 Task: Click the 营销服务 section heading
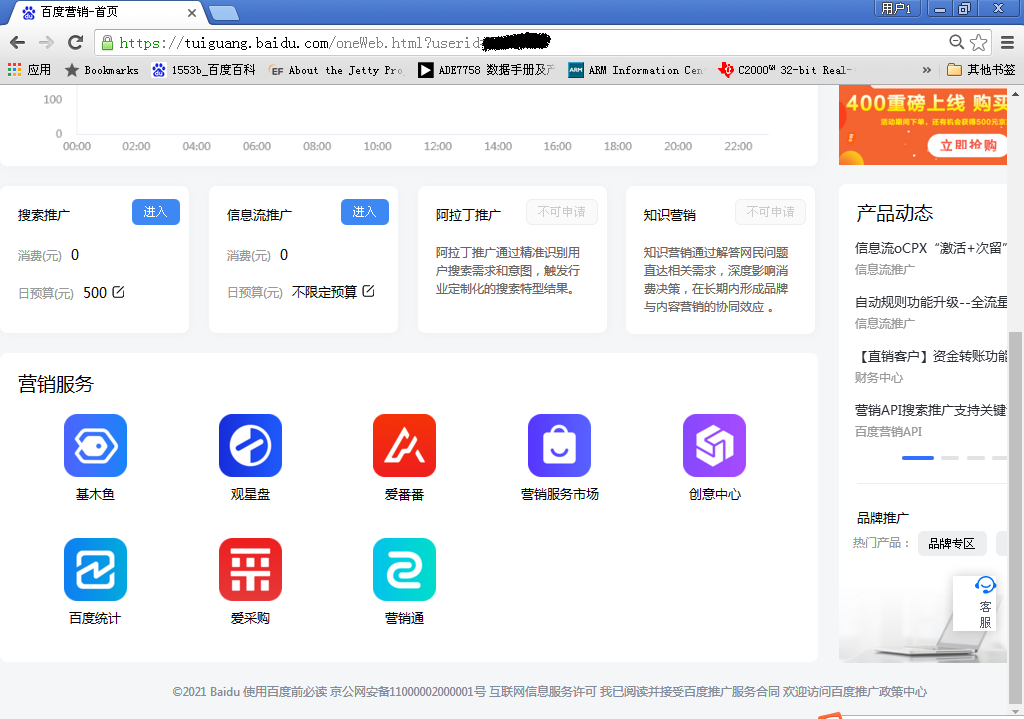click(x=56, y=384)
